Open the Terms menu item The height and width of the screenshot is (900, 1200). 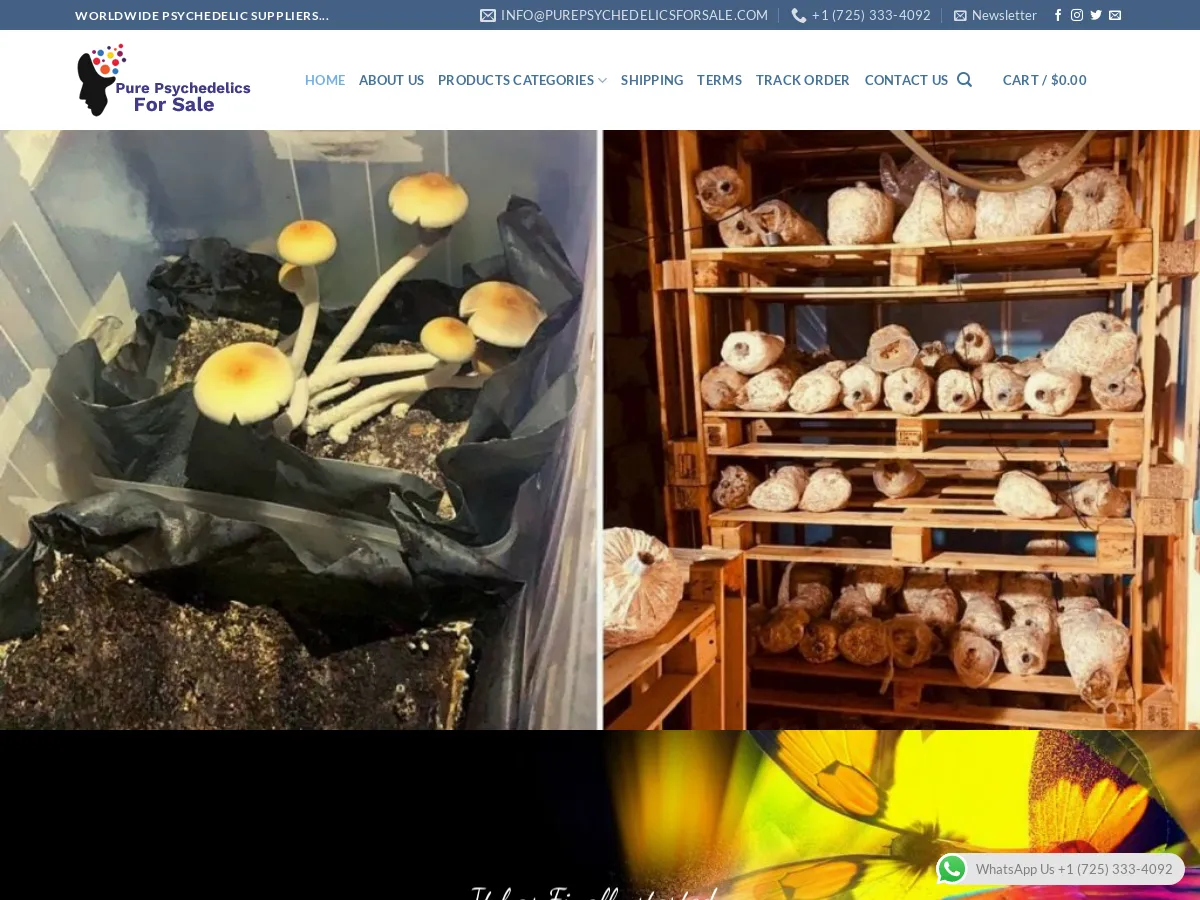click(x=719, y=80)
